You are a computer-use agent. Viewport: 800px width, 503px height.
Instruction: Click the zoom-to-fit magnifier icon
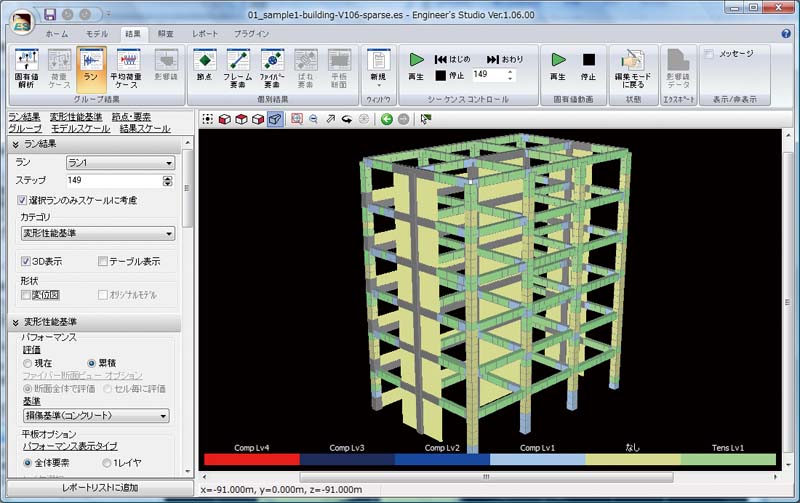(296, 119)
